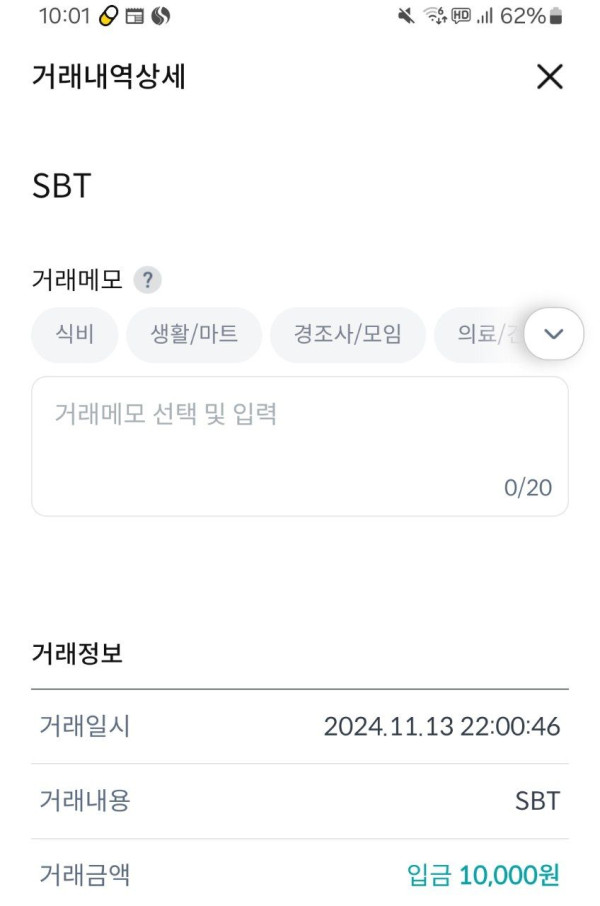Screen dimensions: 600x906
Task: Tap the HD call indicator icon
Action: (461, 16)
